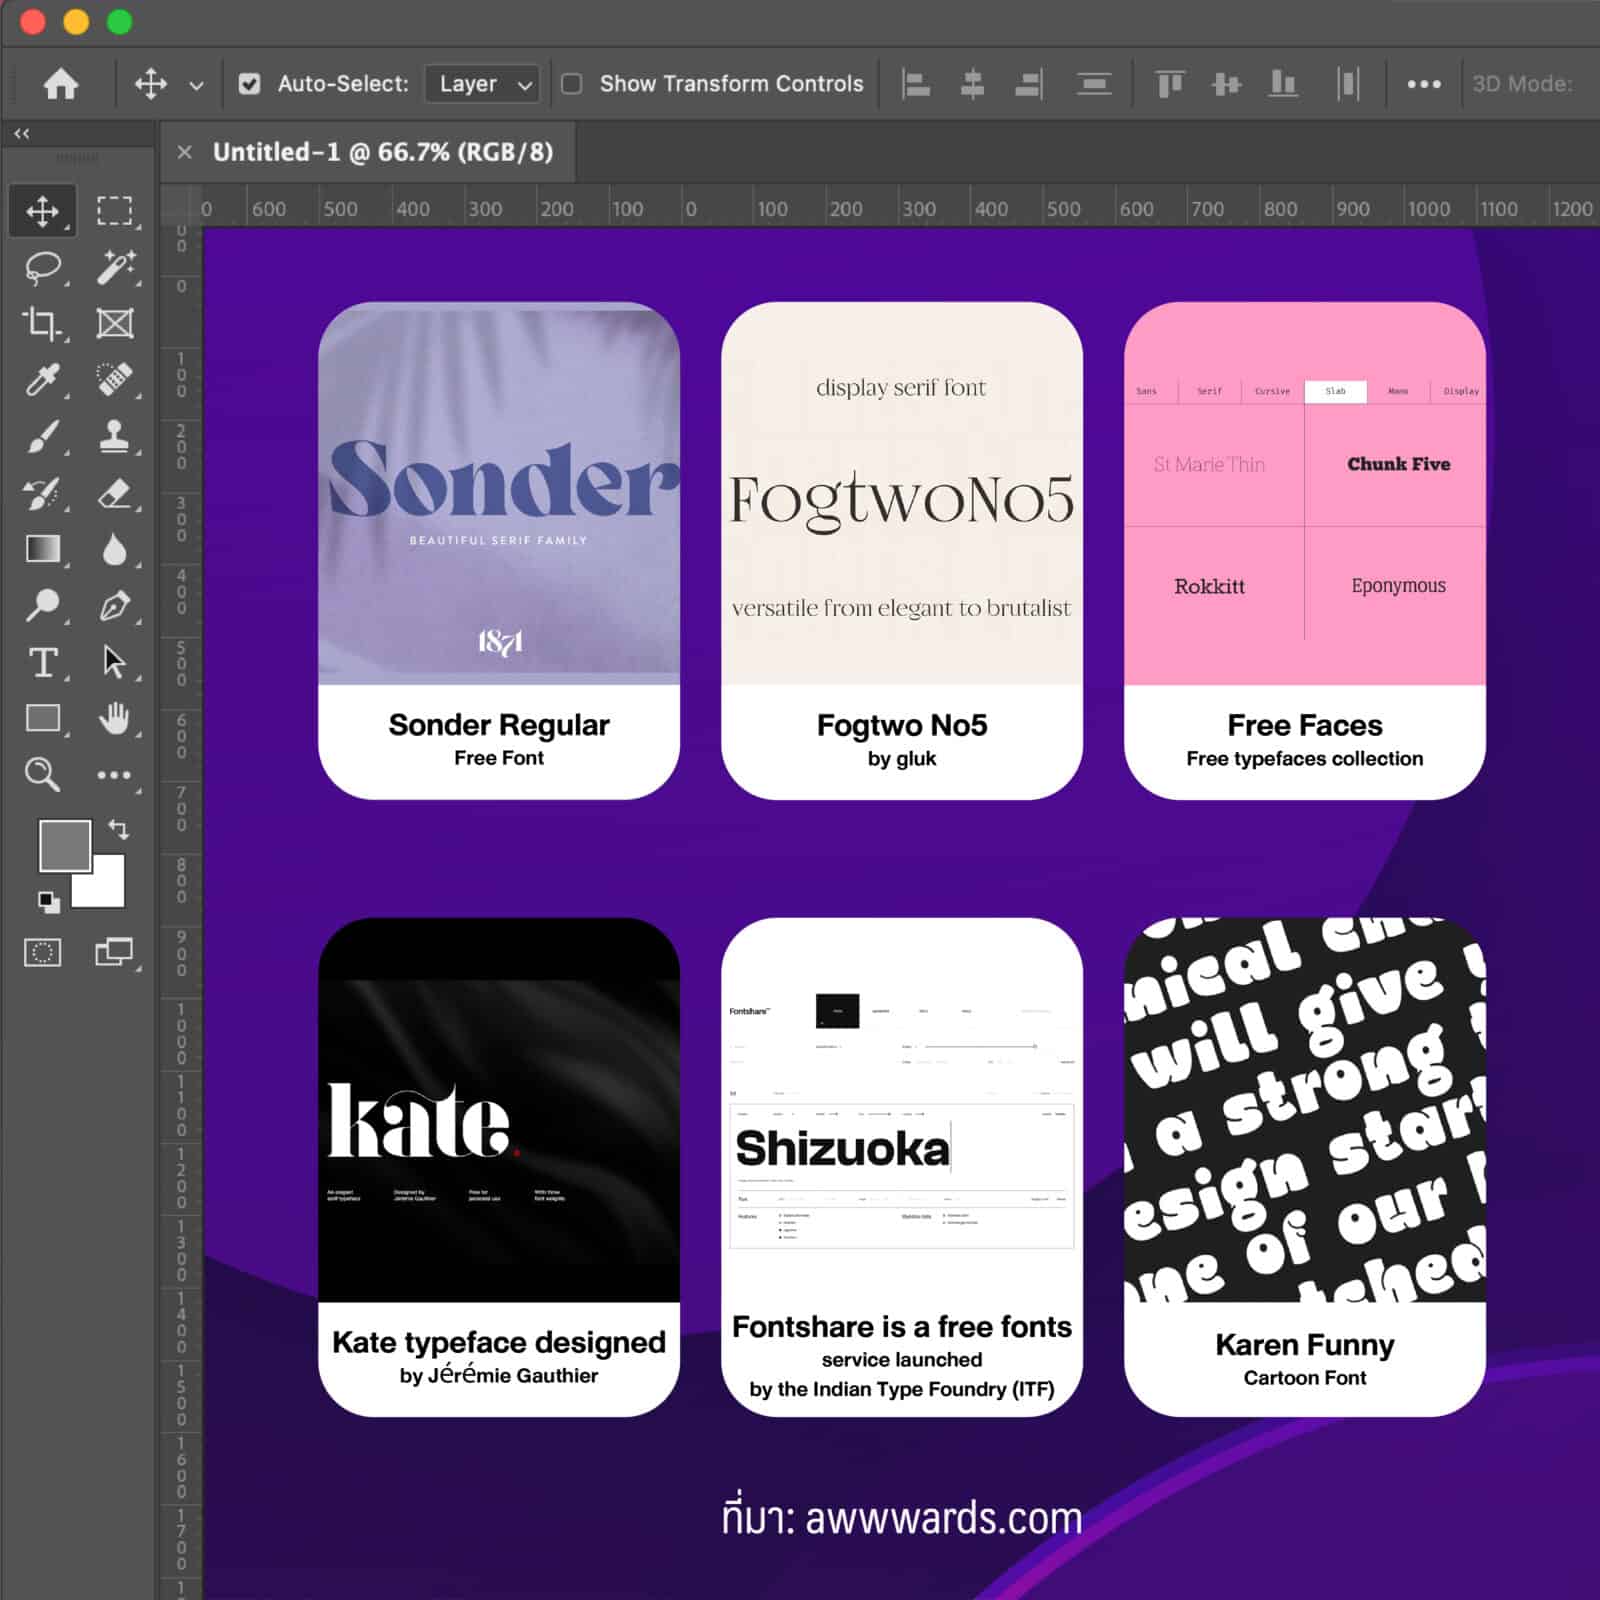This screenshot has width=1600, height=1600.
Task: Collapse the toolbar with double arrows
Action: (x=22, y=133)
